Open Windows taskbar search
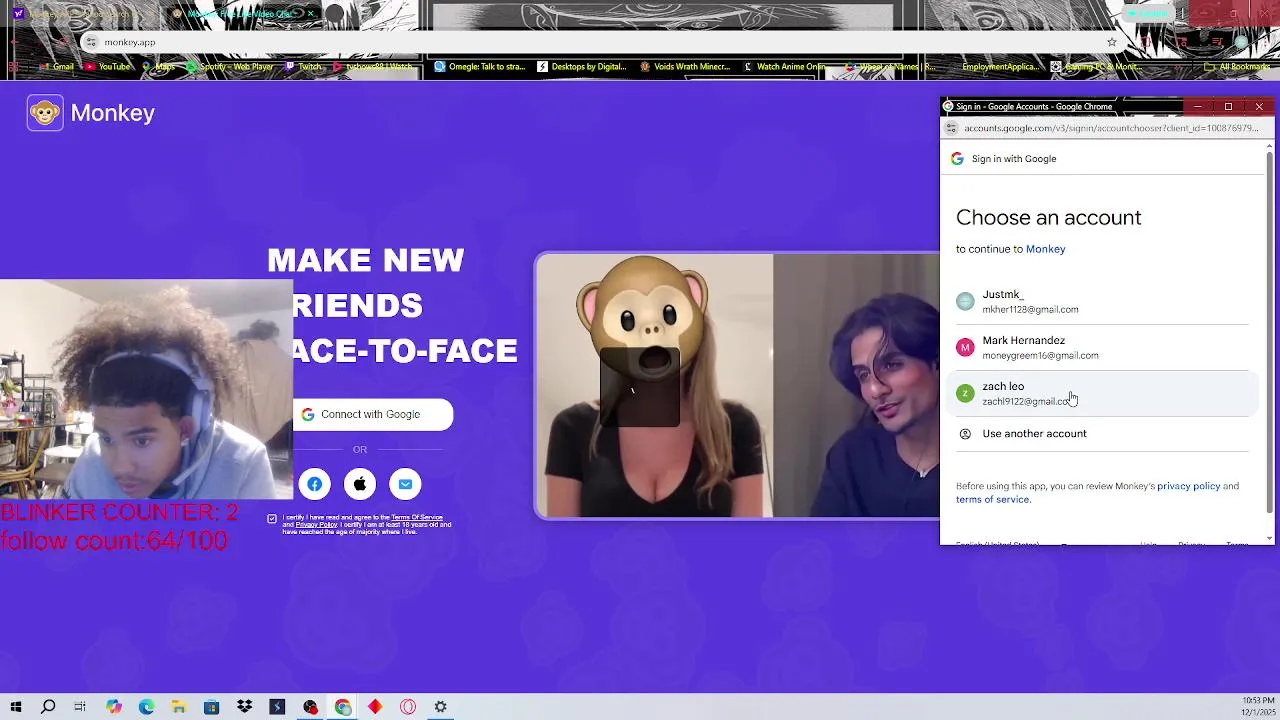The width and height of the screenshot is (1280, 720). pyautogui.click(x=48, y=707)
